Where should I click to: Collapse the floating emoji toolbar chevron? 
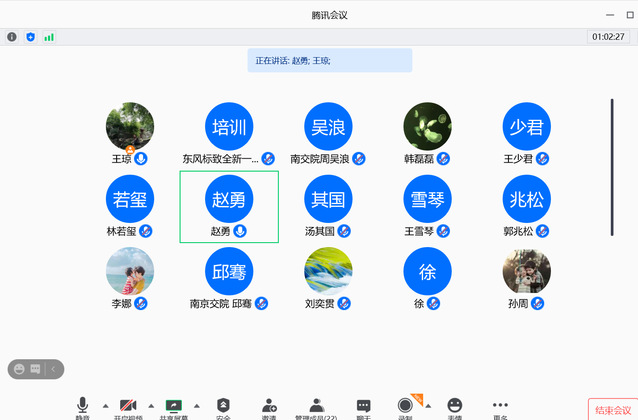pyautogui.click(x=54, y=369)
